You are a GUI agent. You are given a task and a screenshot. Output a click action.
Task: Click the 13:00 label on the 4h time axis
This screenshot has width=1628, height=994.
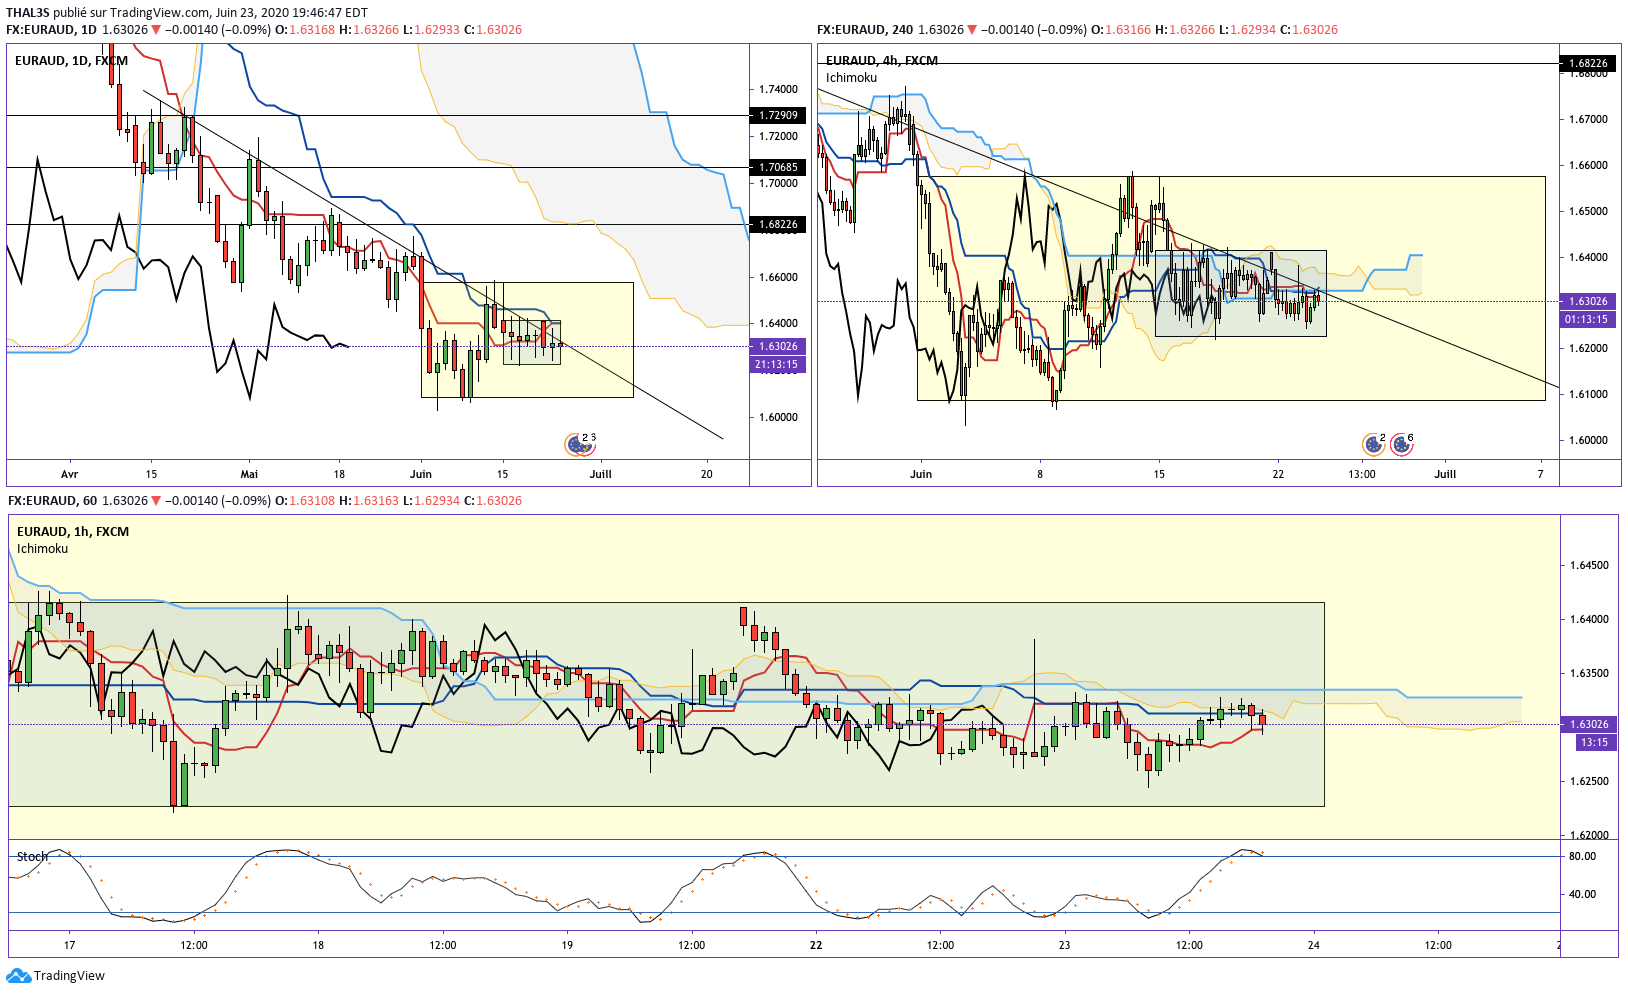coord(1361,475)
